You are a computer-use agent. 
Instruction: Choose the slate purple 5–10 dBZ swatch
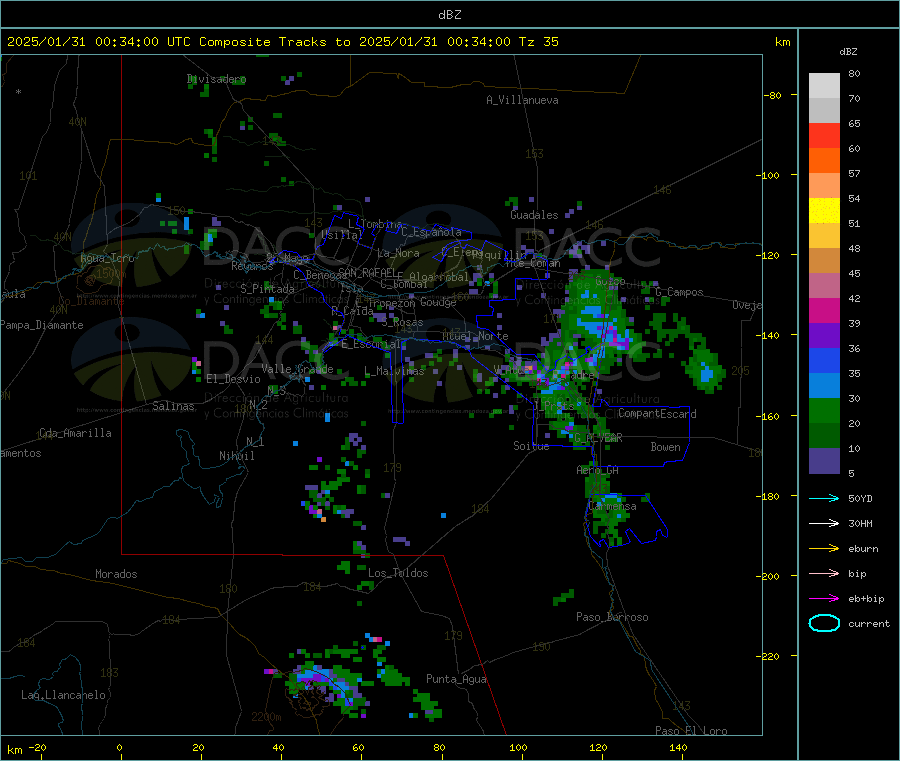tap(824, 461)
